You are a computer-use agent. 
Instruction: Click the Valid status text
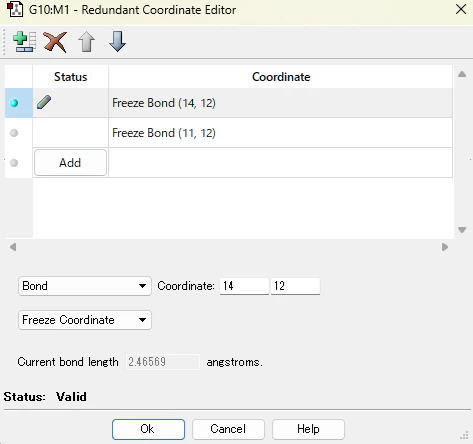click(x=71, y=397)
